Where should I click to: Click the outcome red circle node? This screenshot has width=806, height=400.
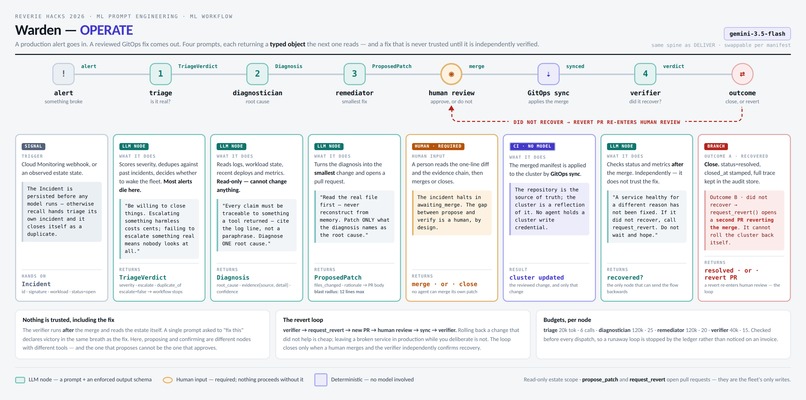742,74
